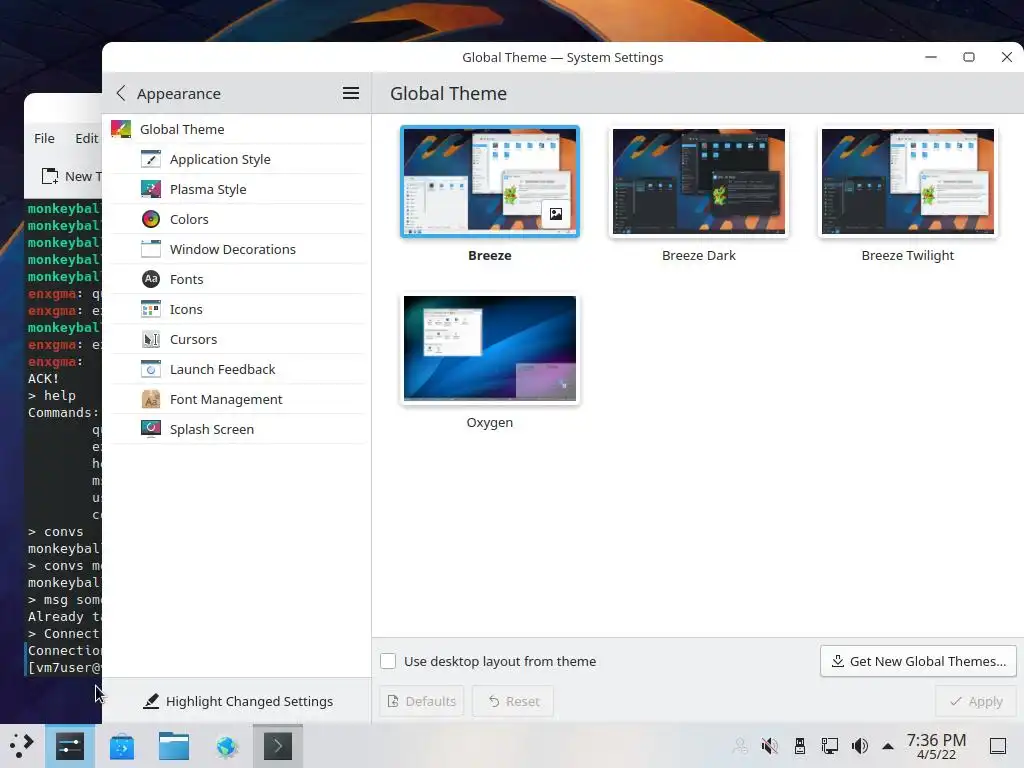1024x768 pixels.
Task: Click the Splash Screen icon
Action: (151, 430)
